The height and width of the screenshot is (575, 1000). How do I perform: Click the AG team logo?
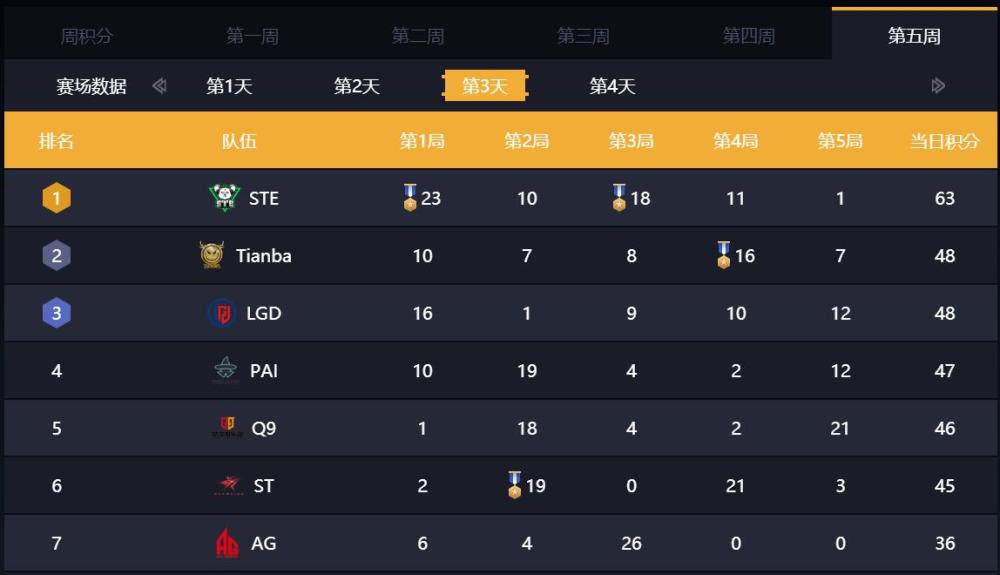[227, 542]
